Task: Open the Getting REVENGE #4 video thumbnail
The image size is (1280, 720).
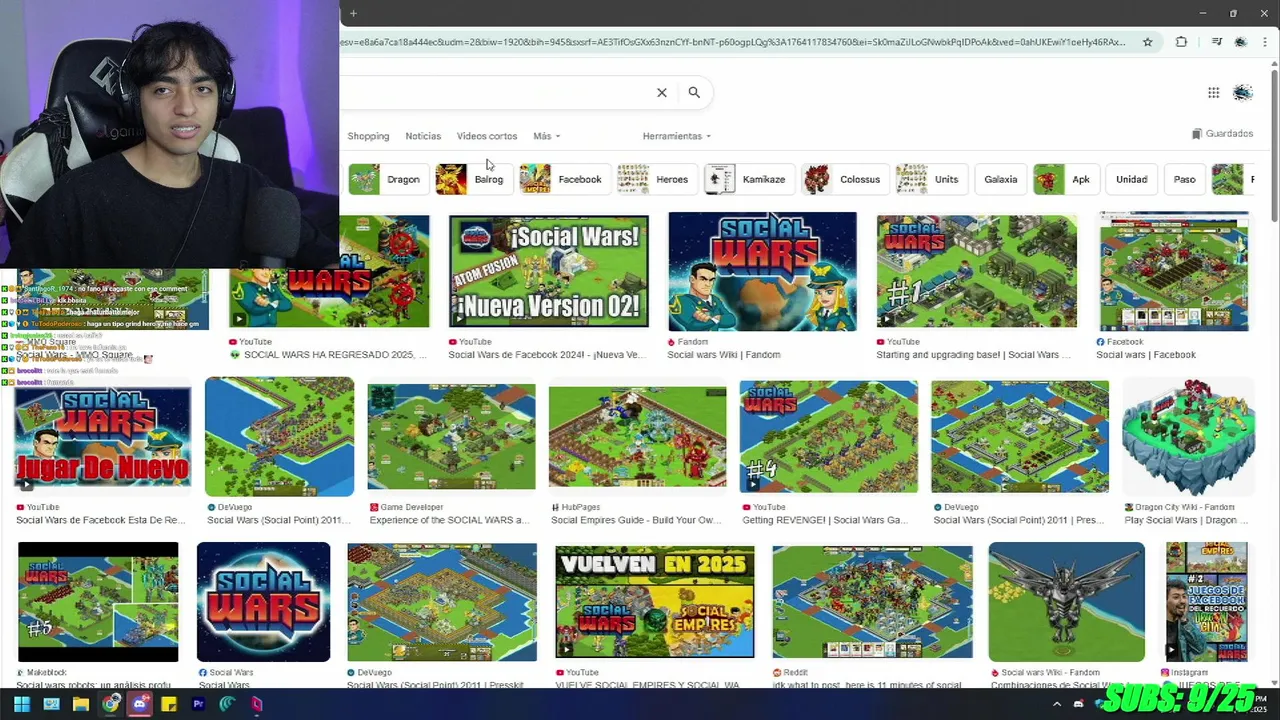Action: 828,436
